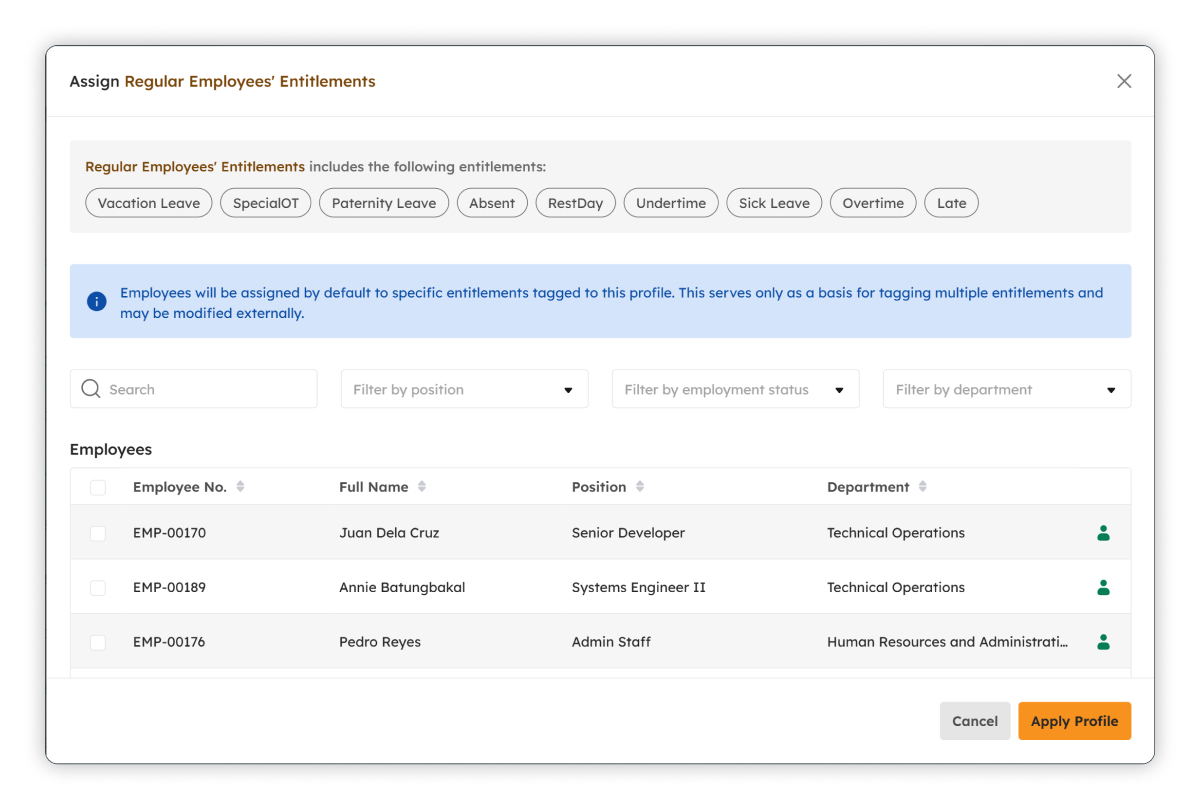Click the employee number EMP-00176
Screen dimensions: 1200x810
pyautogui.click(x=169, y=642)
